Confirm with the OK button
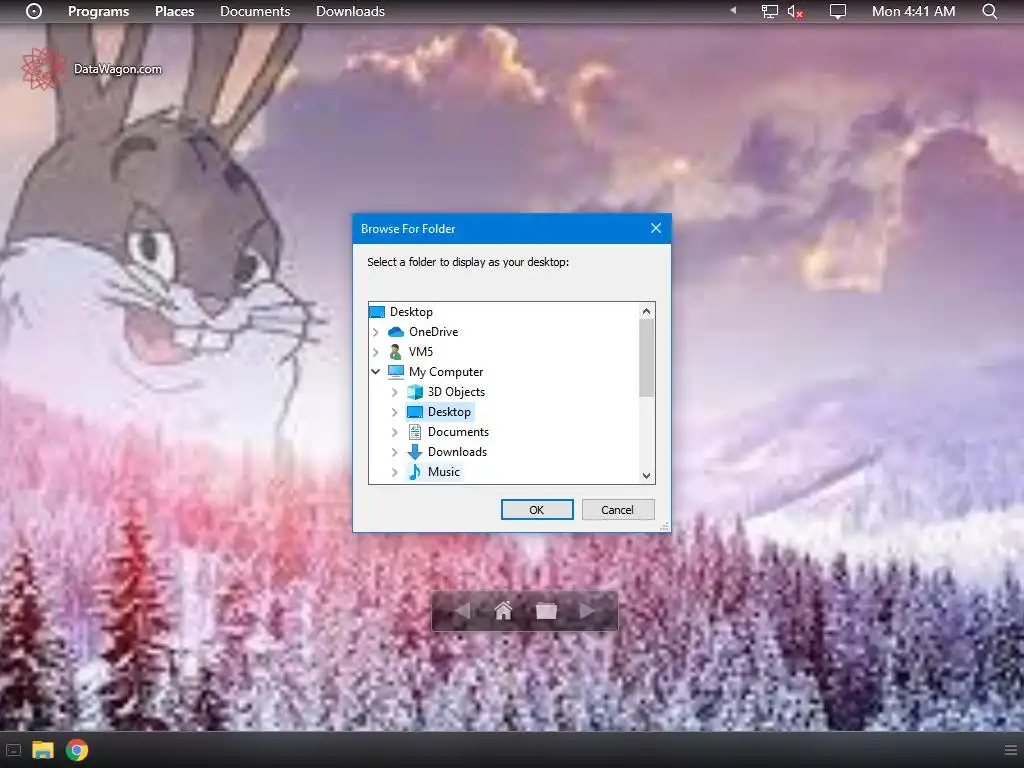 (537, 510)
